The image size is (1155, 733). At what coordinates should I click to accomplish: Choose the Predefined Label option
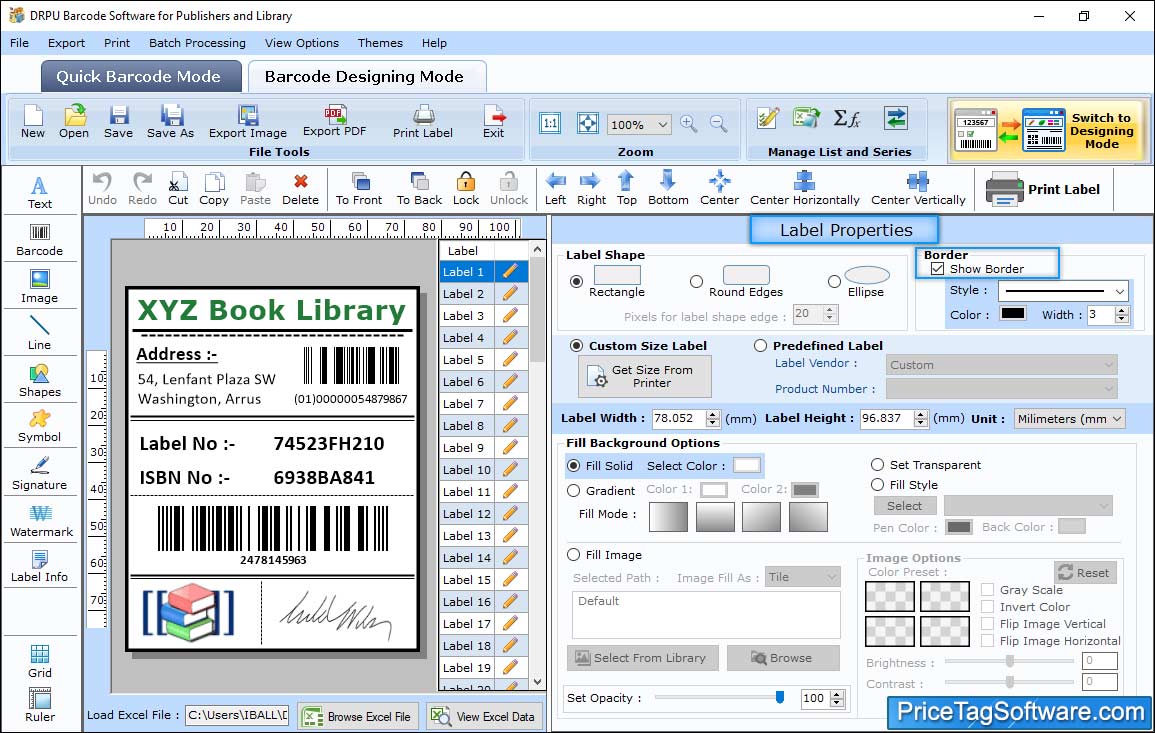click(760, 346)
